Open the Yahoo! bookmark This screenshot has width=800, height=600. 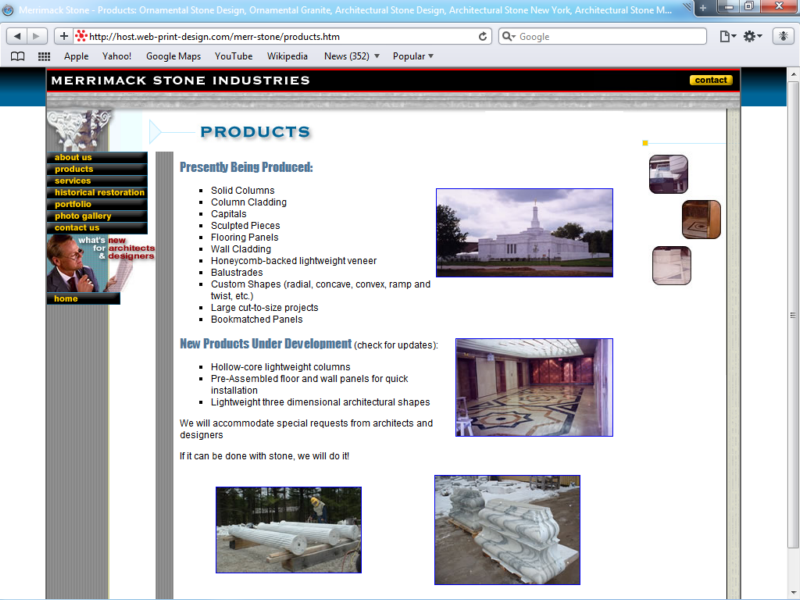[x=117, y=56]
